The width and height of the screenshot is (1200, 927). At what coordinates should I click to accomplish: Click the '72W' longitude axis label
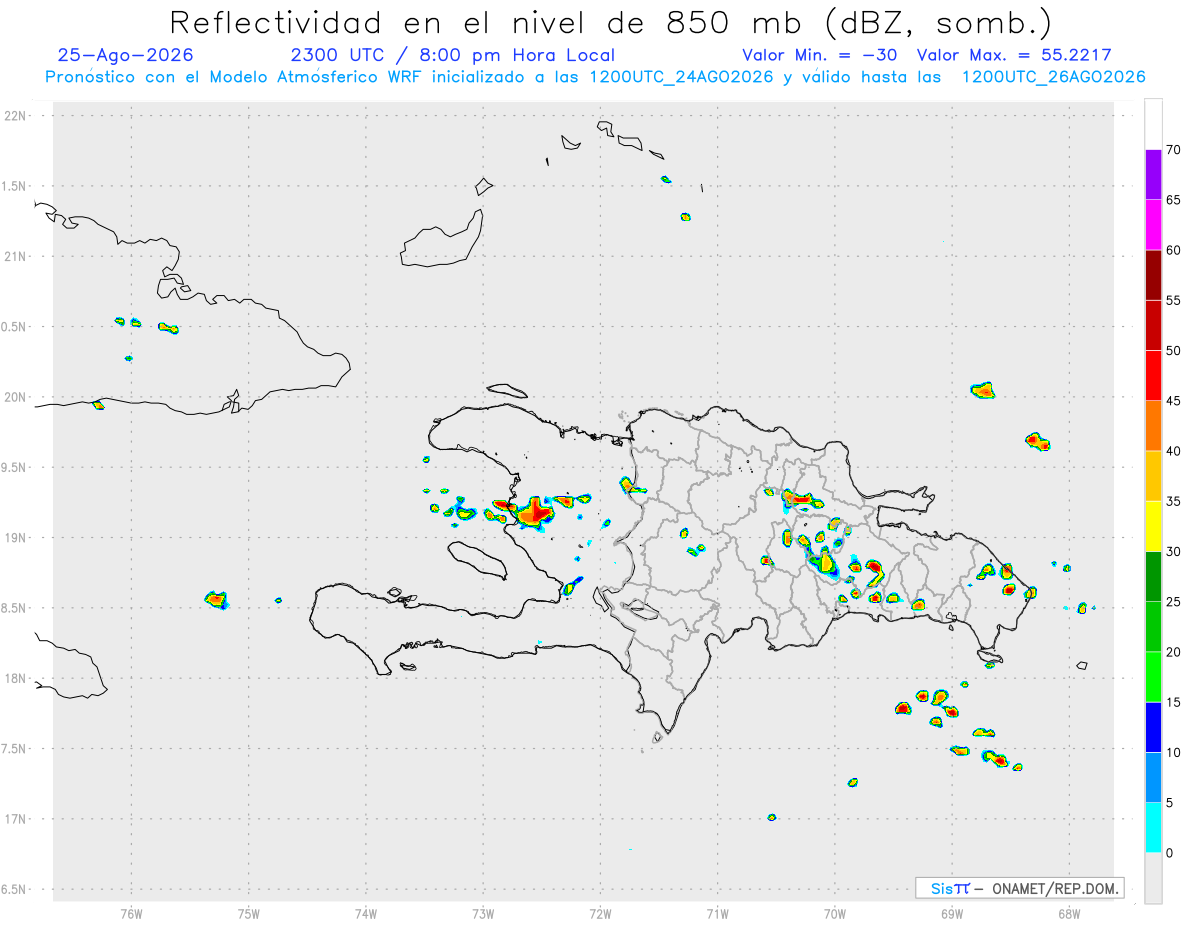pos(600,913)
